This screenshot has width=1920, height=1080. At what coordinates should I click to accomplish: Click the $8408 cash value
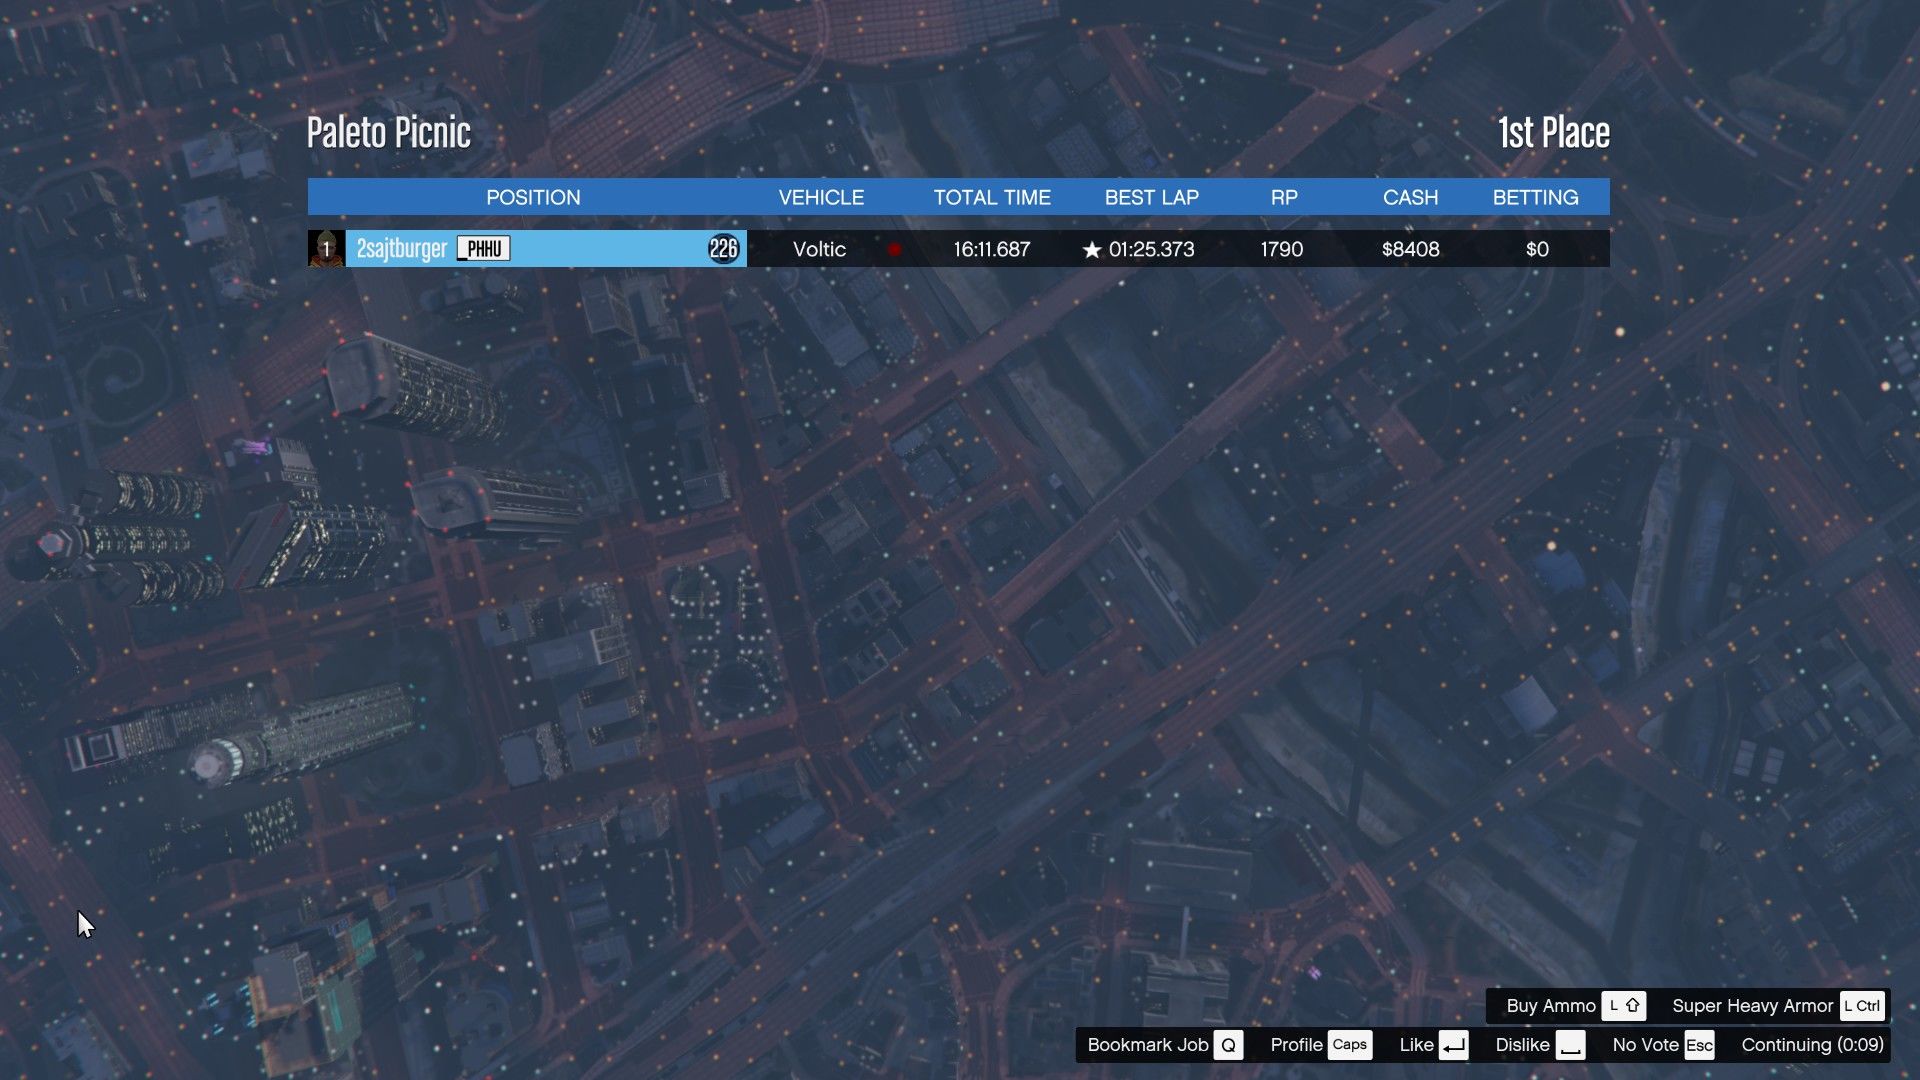click(x=1410, y=249)
